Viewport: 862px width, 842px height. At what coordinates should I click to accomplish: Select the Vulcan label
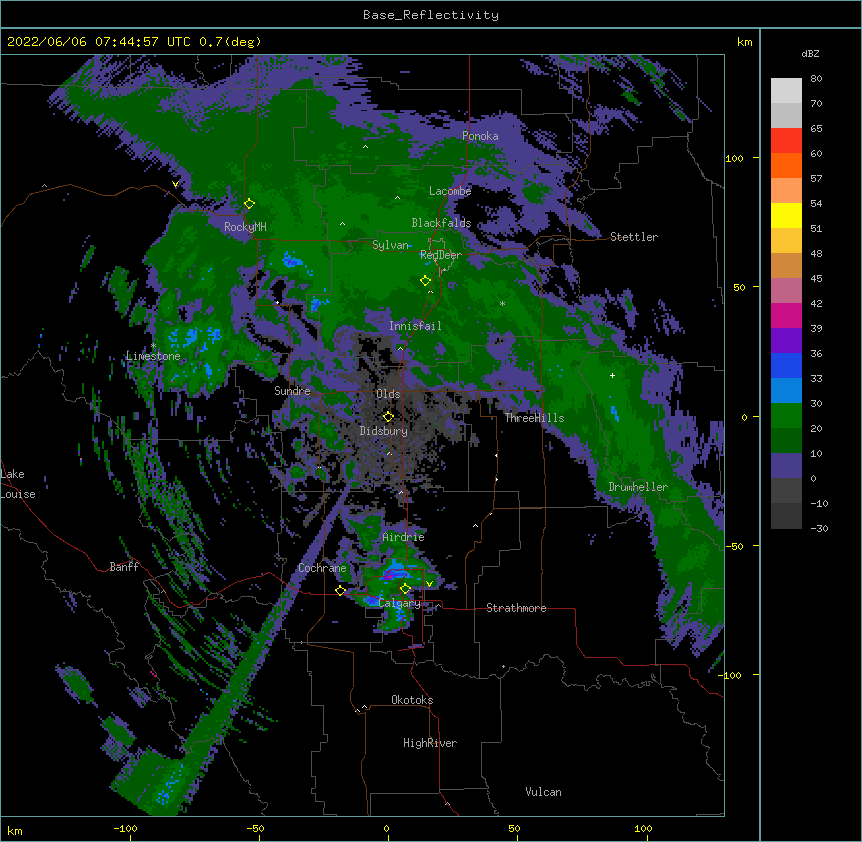click(543, 792)
